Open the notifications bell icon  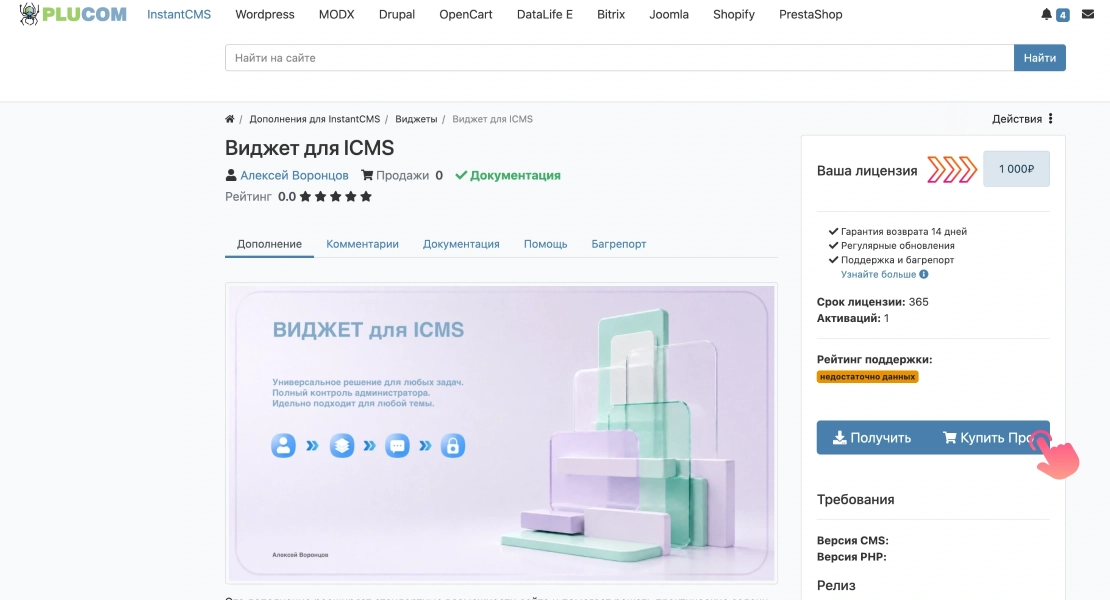pos(1046,14)
